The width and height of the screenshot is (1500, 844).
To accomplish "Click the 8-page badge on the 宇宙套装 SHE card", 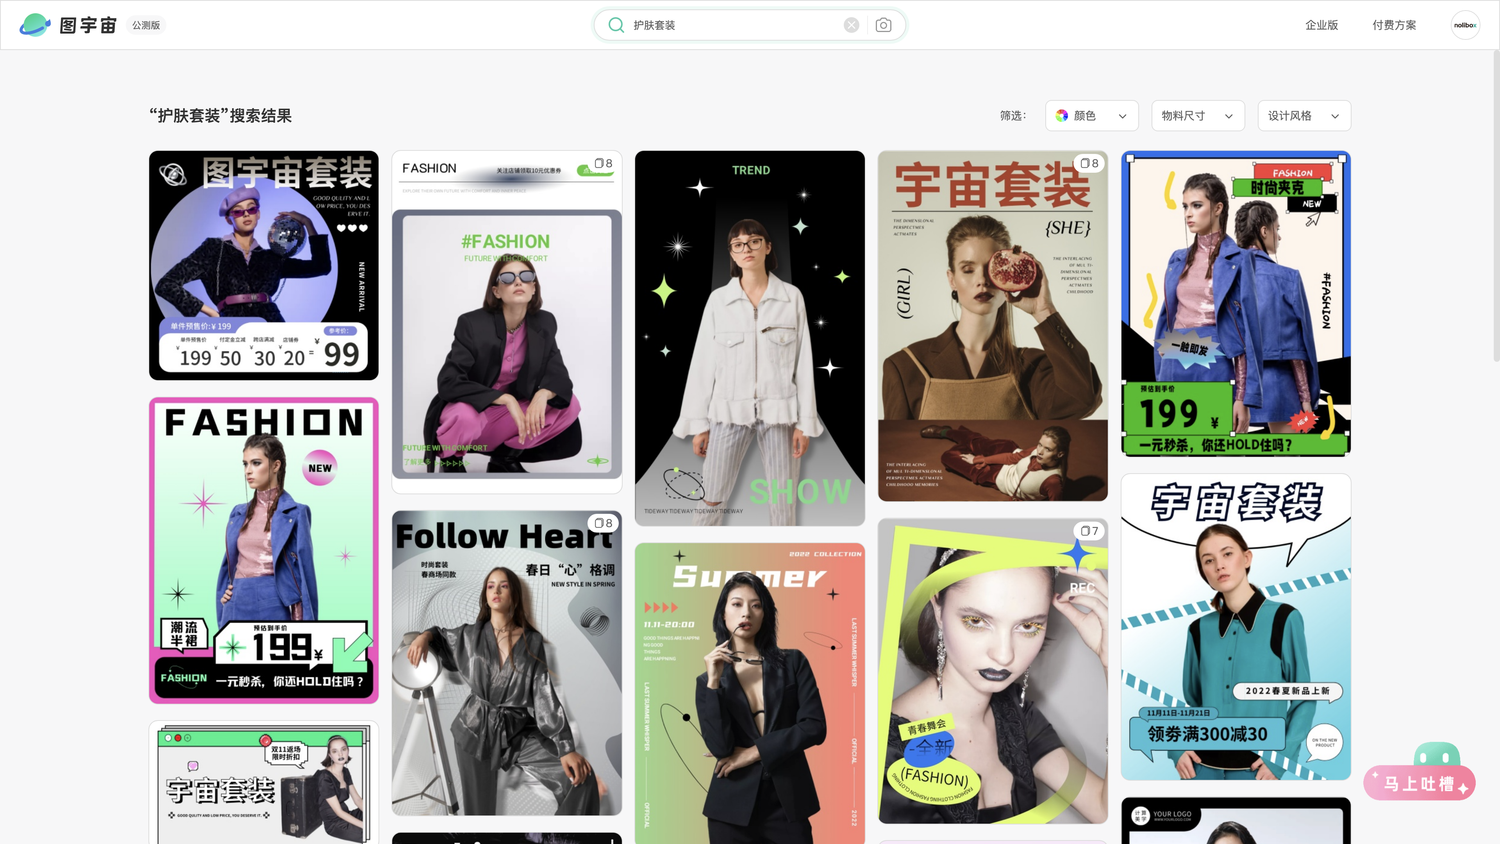I will click(1089, 163).
